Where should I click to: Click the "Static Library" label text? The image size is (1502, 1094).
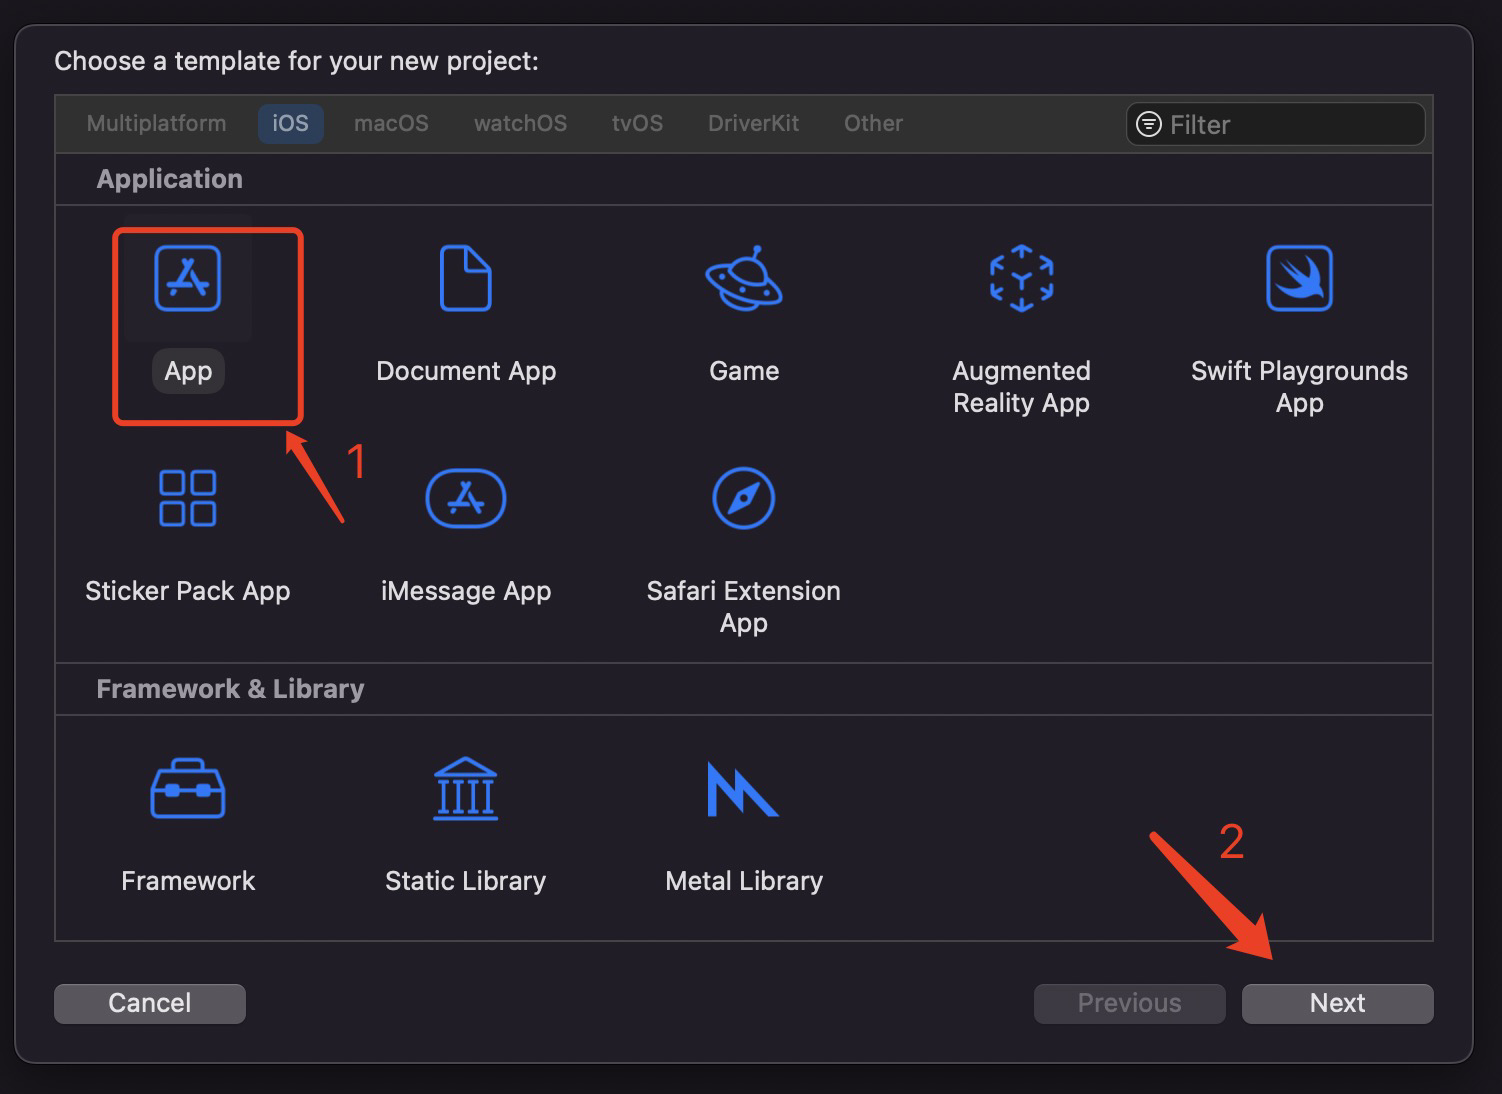466,881
